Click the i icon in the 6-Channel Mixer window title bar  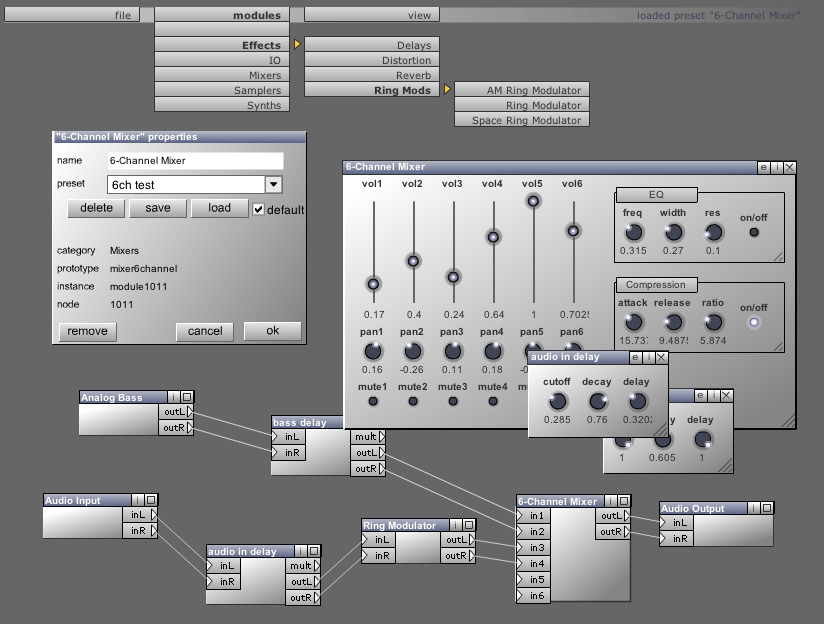tap(777, 167)
